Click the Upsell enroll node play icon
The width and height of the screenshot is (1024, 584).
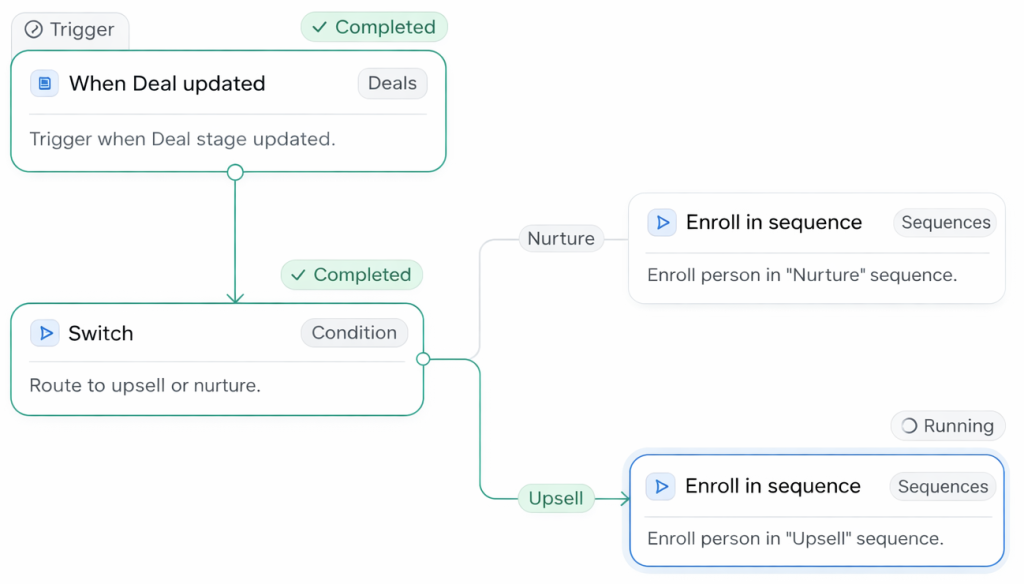tap(660, 487)
